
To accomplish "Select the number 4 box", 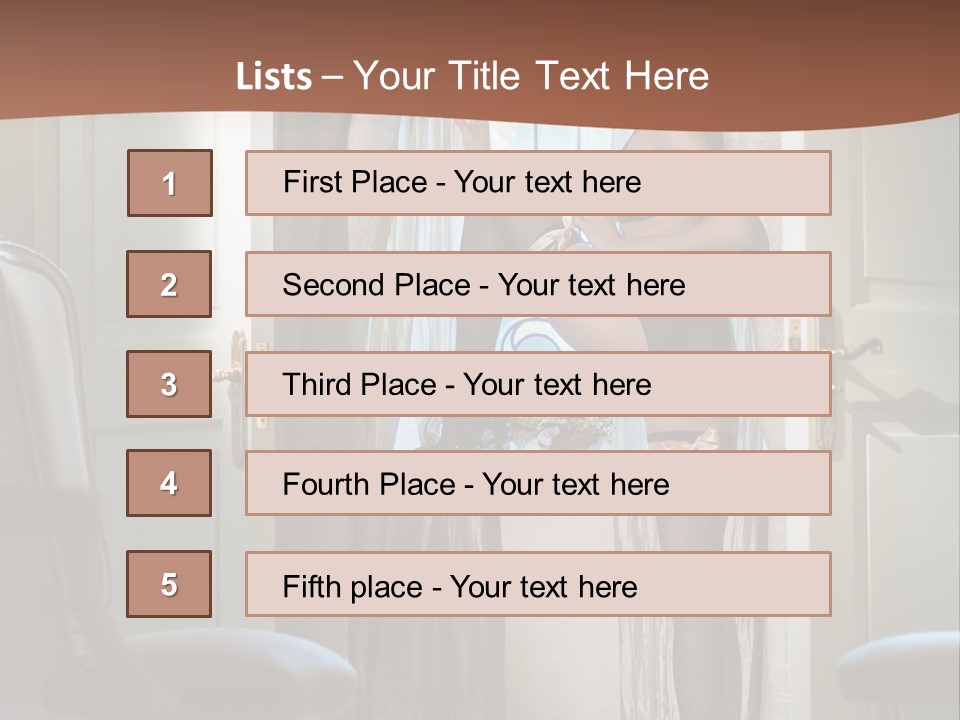I will point(169,483).
